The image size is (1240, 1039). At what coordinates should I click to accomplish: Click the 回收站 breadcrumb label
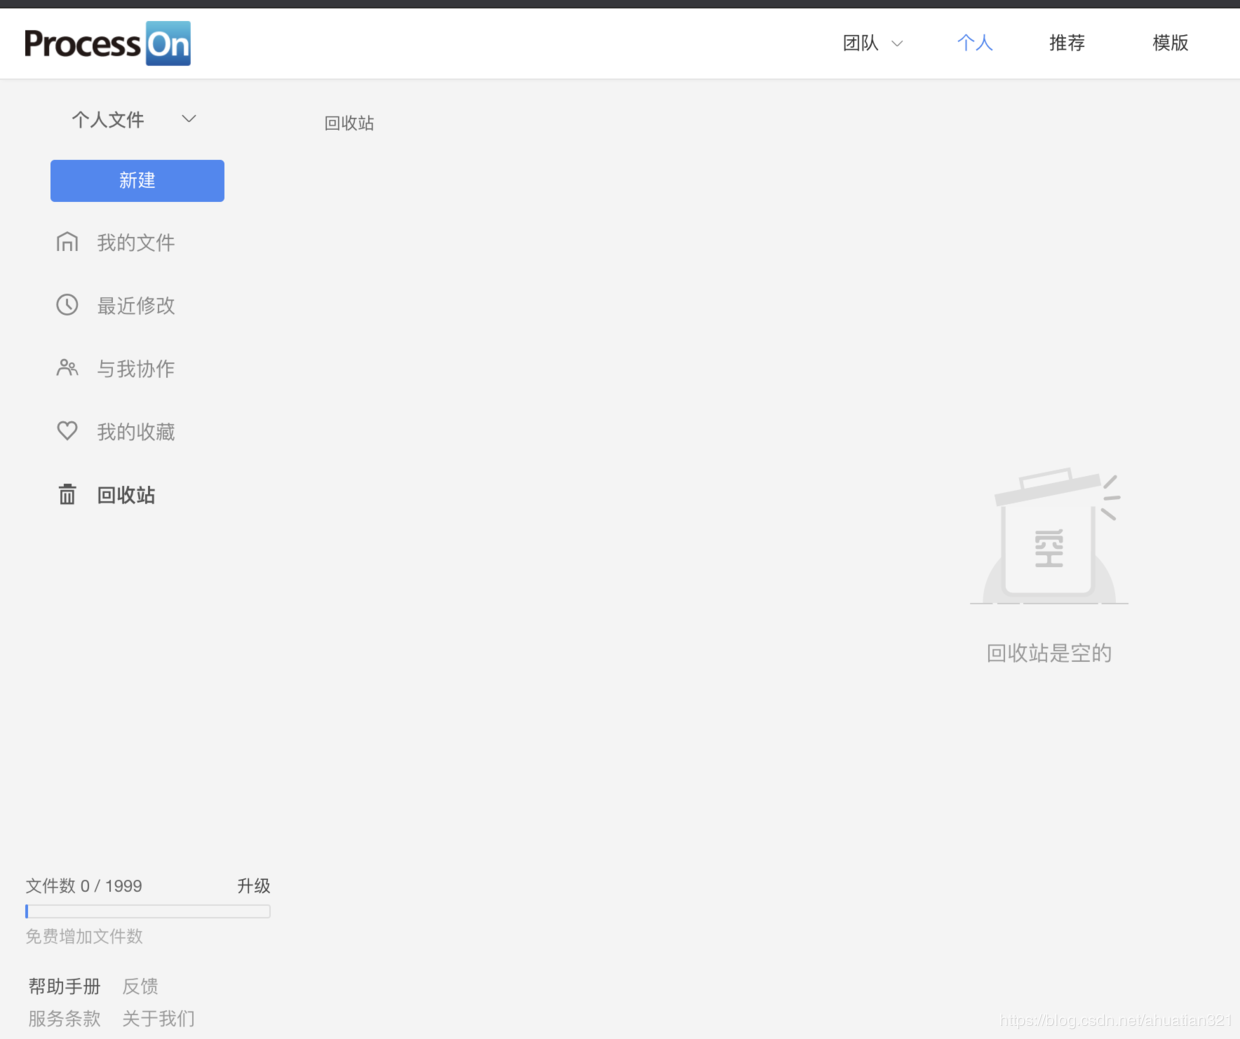click(349, 123)
